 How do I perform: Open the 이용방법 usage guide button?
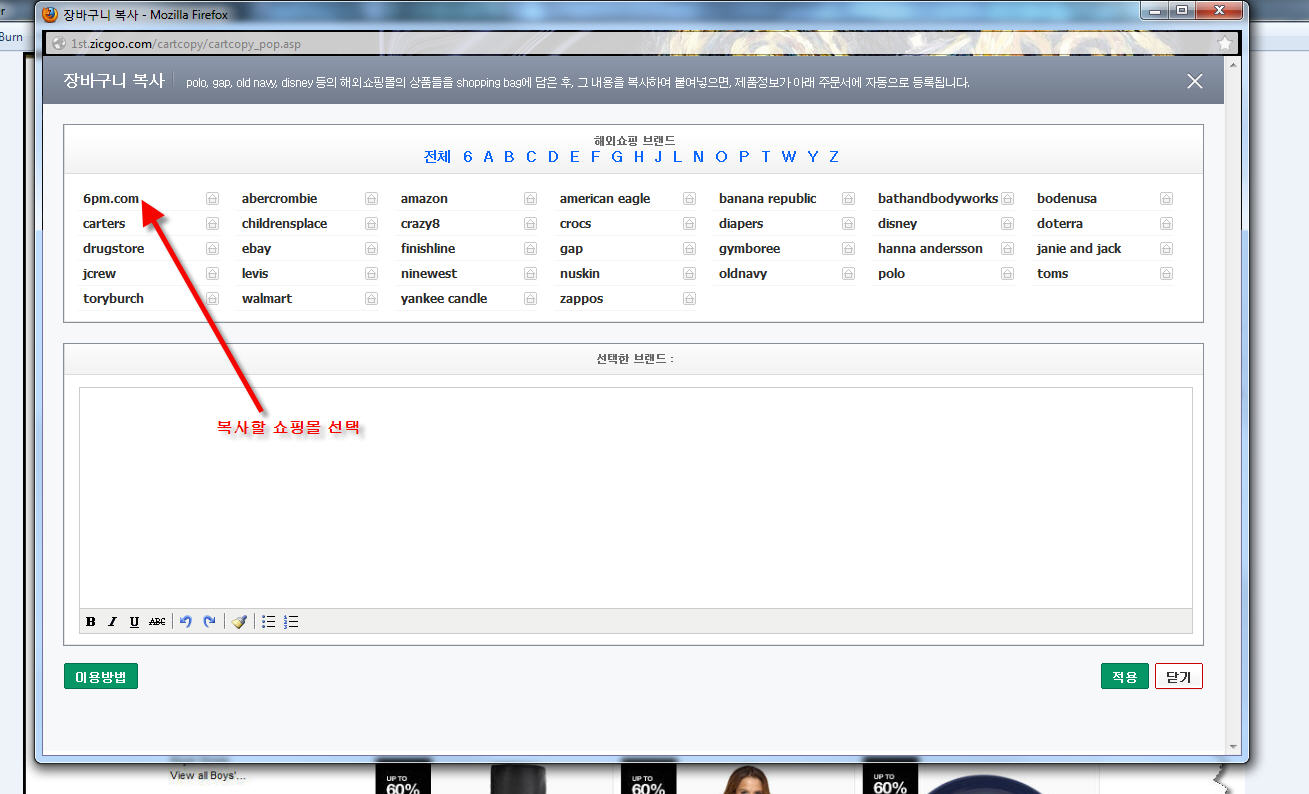click(101, 676)
